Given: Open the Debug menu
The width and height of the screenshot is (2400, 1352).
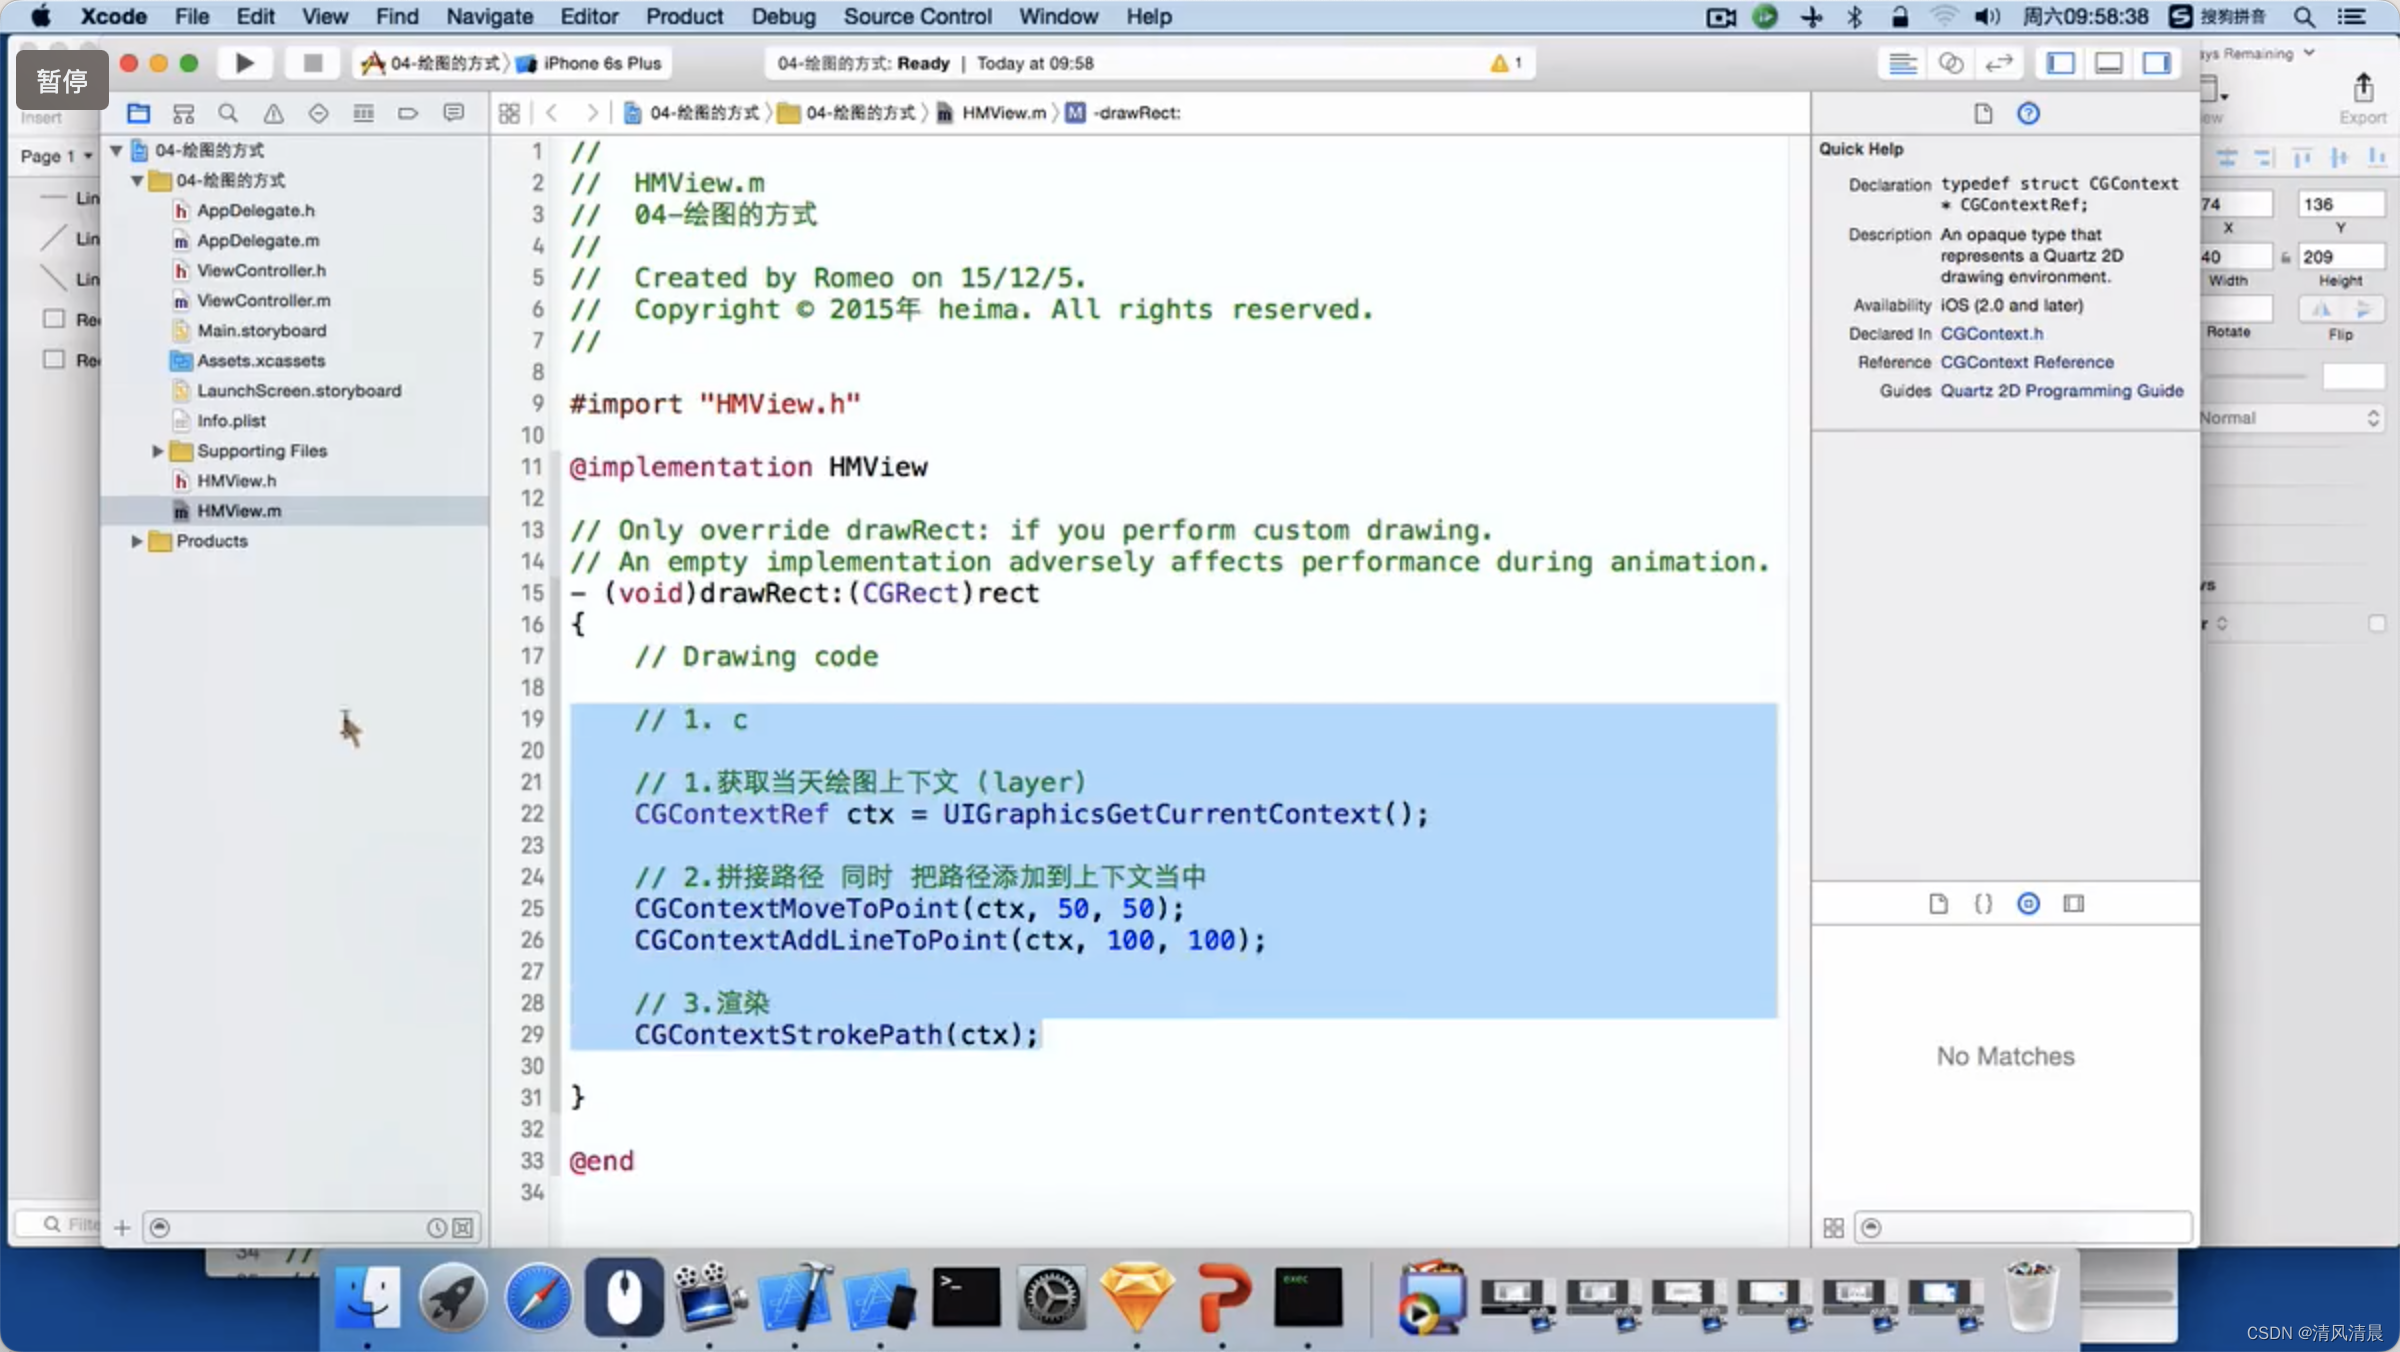Looking at the screenshot, I should [x=783, y=16].
